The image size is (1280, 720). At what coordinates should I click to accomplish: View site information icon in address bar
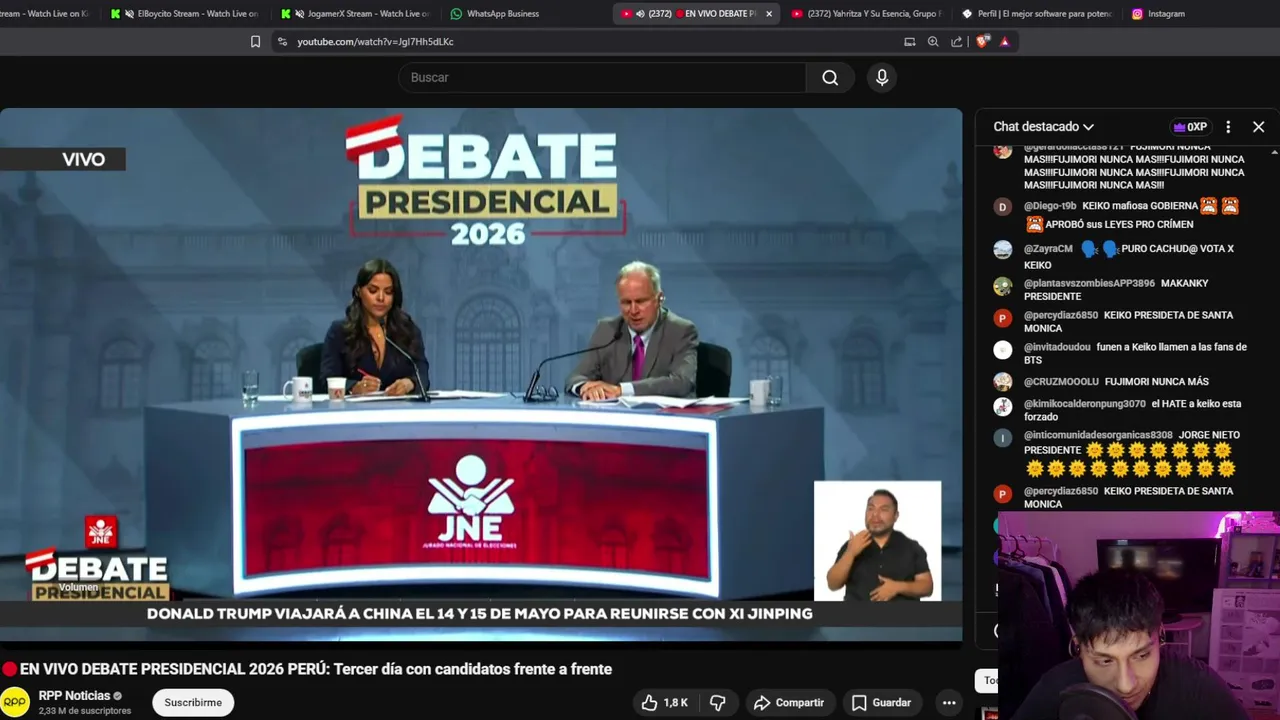282,42
